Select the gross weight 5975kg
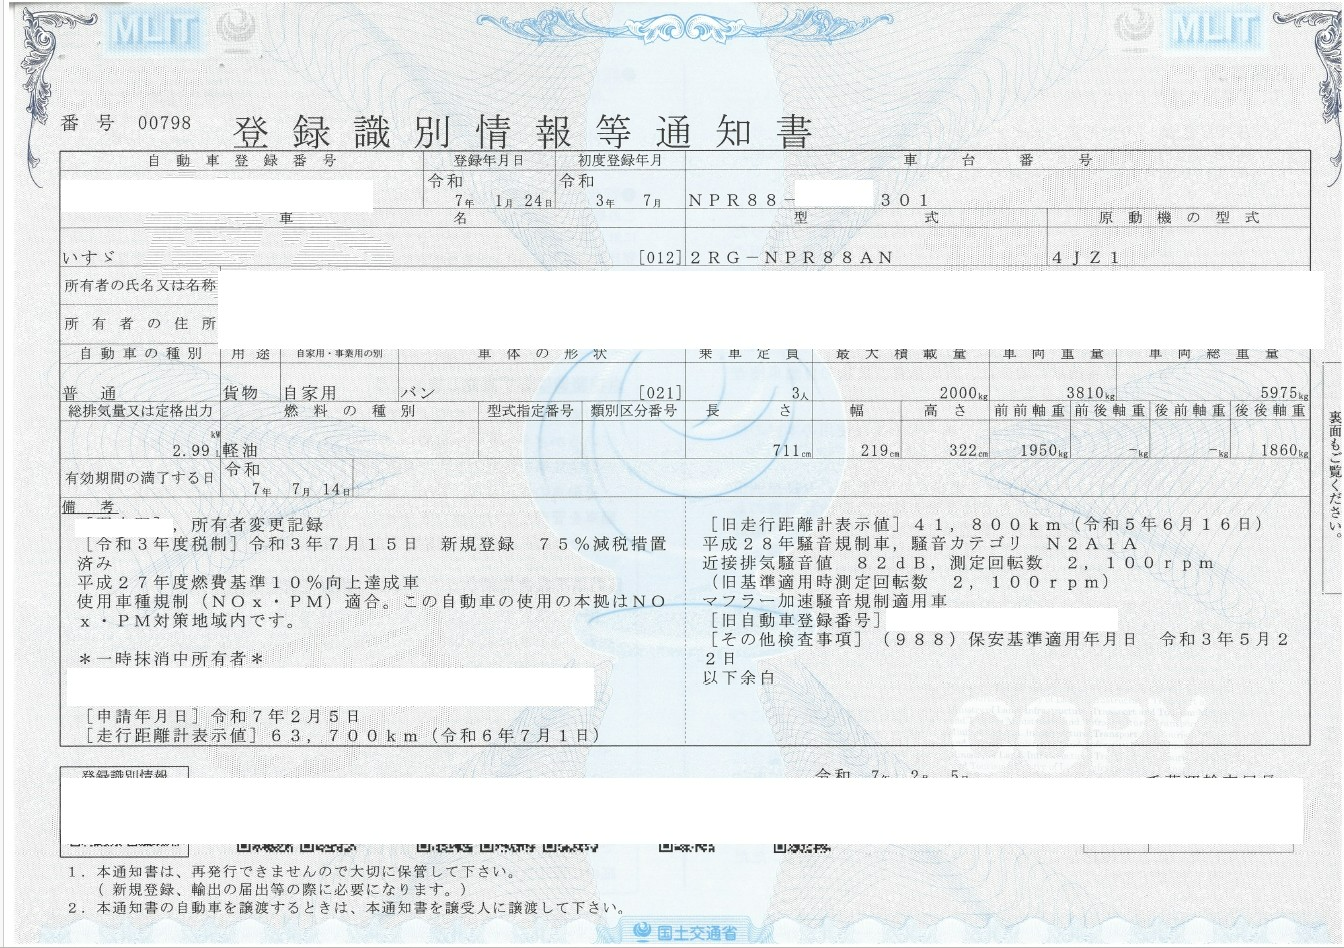 click(1283, 394)
